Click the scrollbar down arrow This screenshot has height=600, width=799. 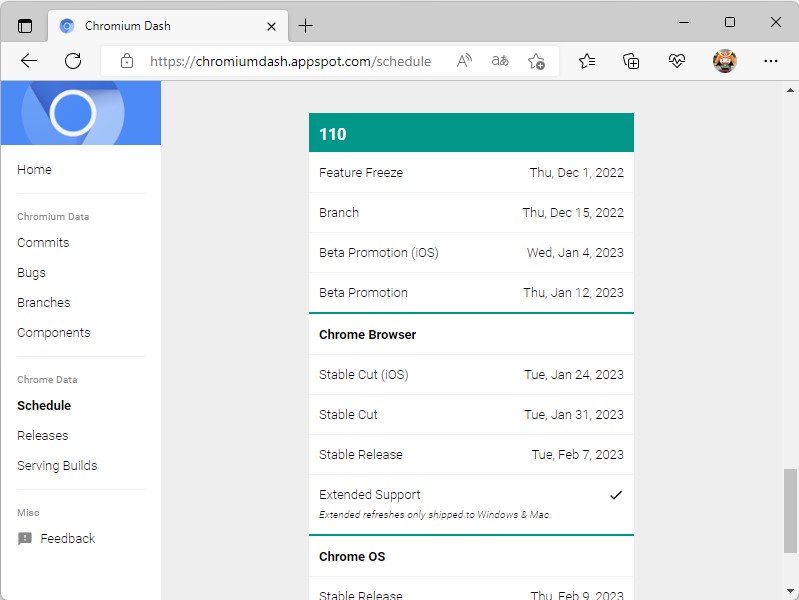[790, 591]
